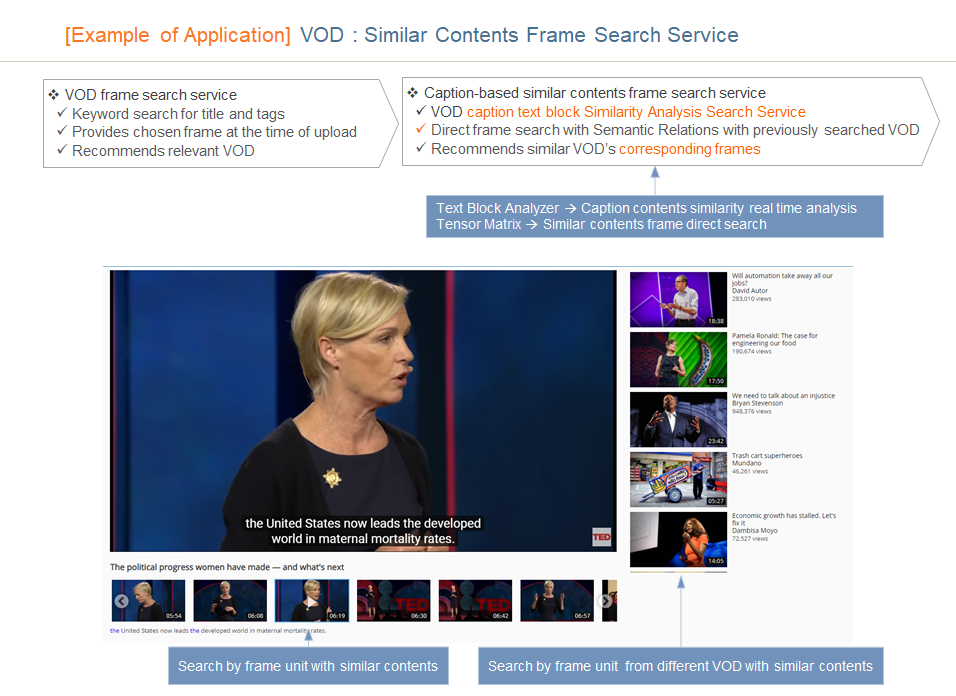
Task: Click '948,376 views' under Bryan Stevenson
Action: pos(752,411)
